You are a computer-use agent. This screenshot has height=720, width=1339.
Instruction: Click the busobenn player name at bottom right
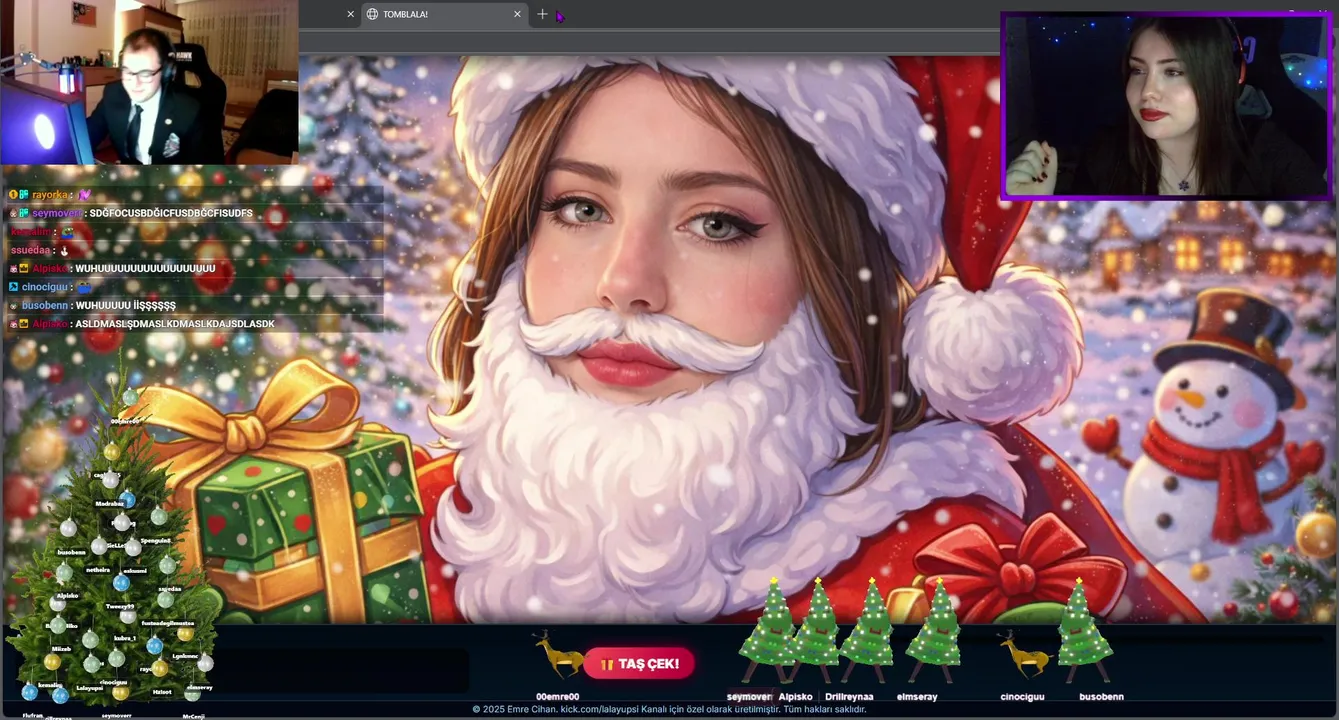coord(1101,697)
